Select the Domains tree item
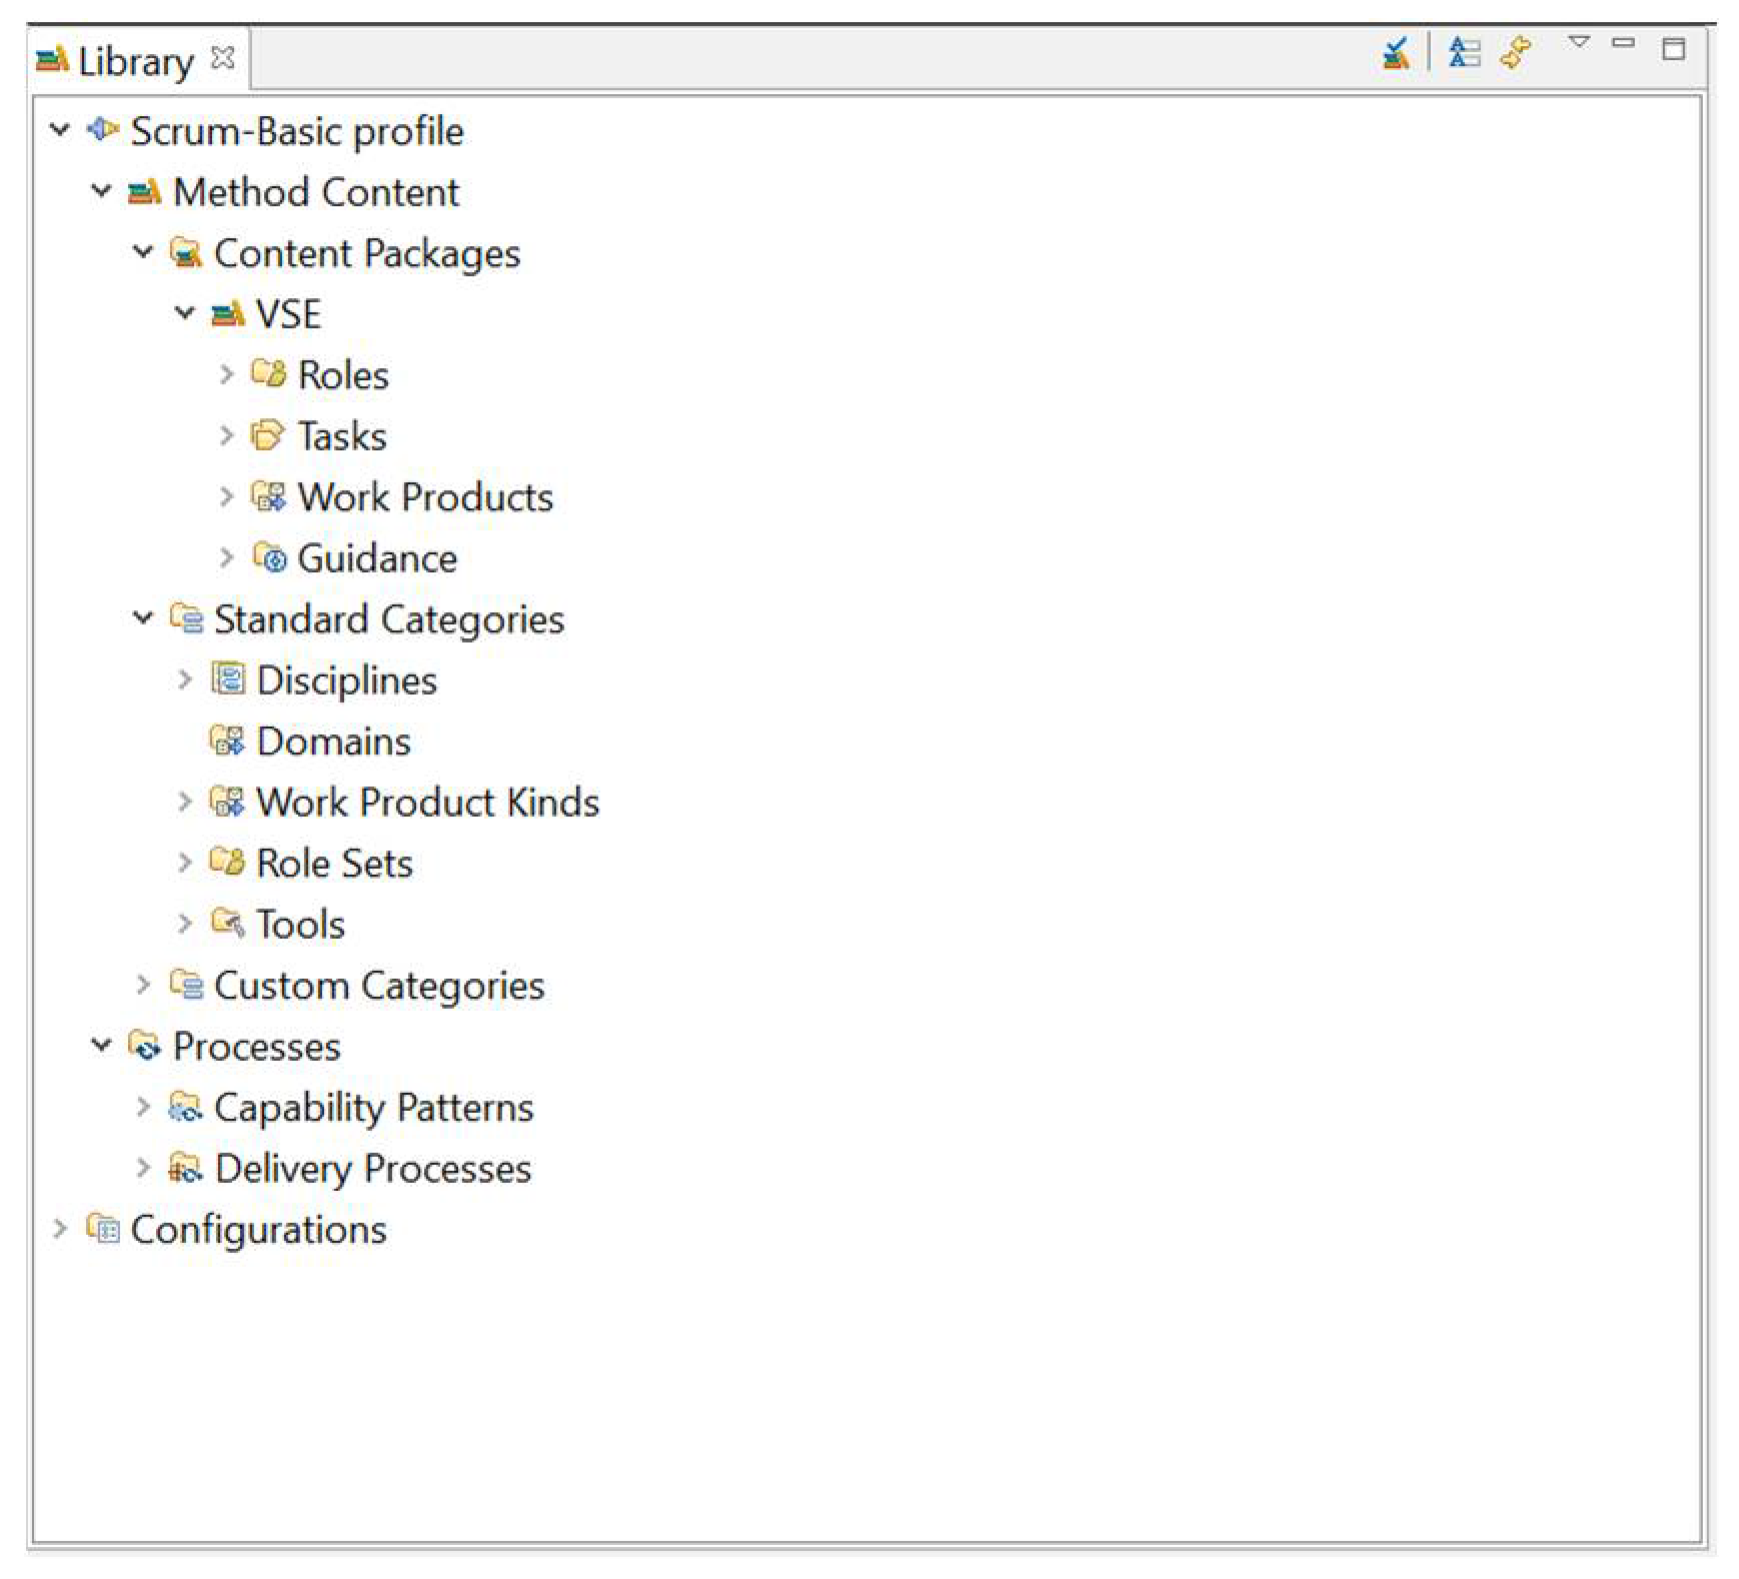1739x1579 pixels. [333, 741]
